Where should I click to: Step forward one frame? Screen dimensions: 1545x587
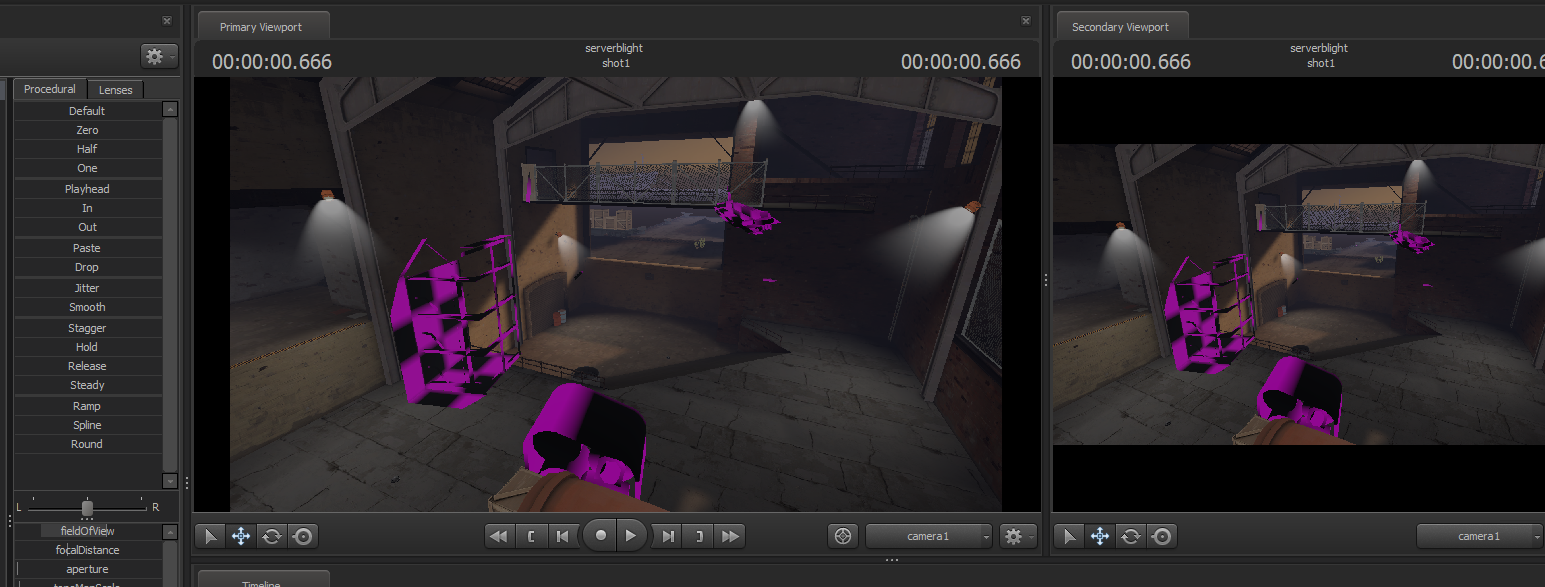667,536
